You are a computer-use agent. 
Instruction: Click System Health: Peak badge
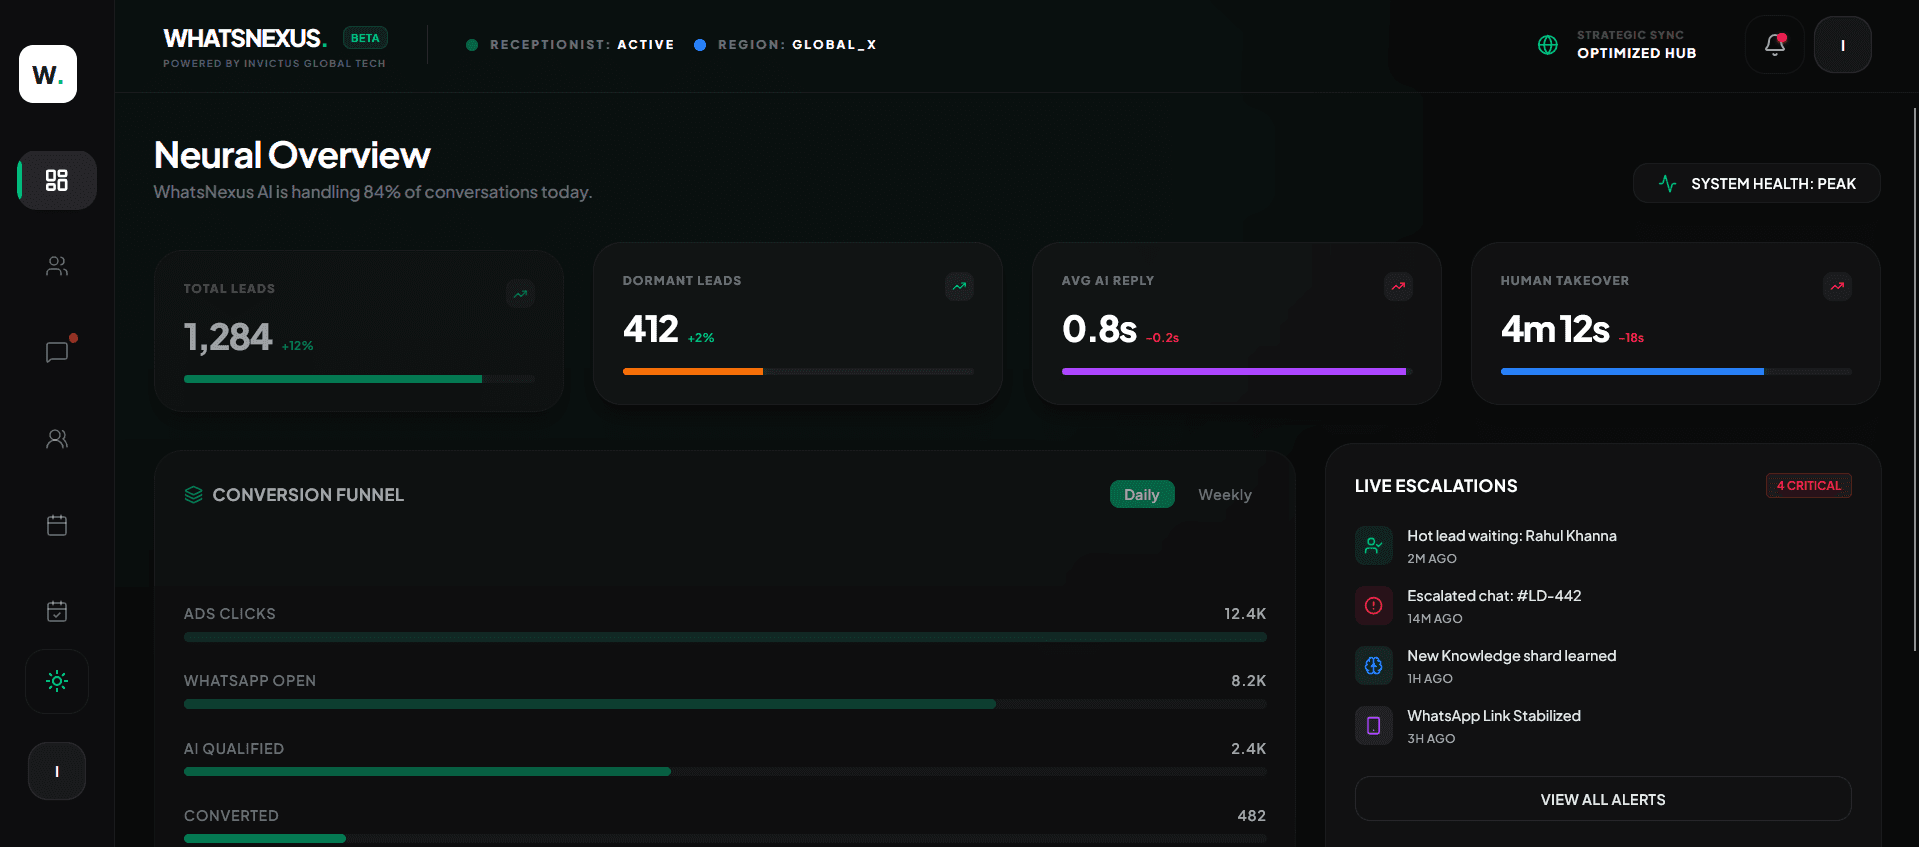click(x=1756, y=184)
